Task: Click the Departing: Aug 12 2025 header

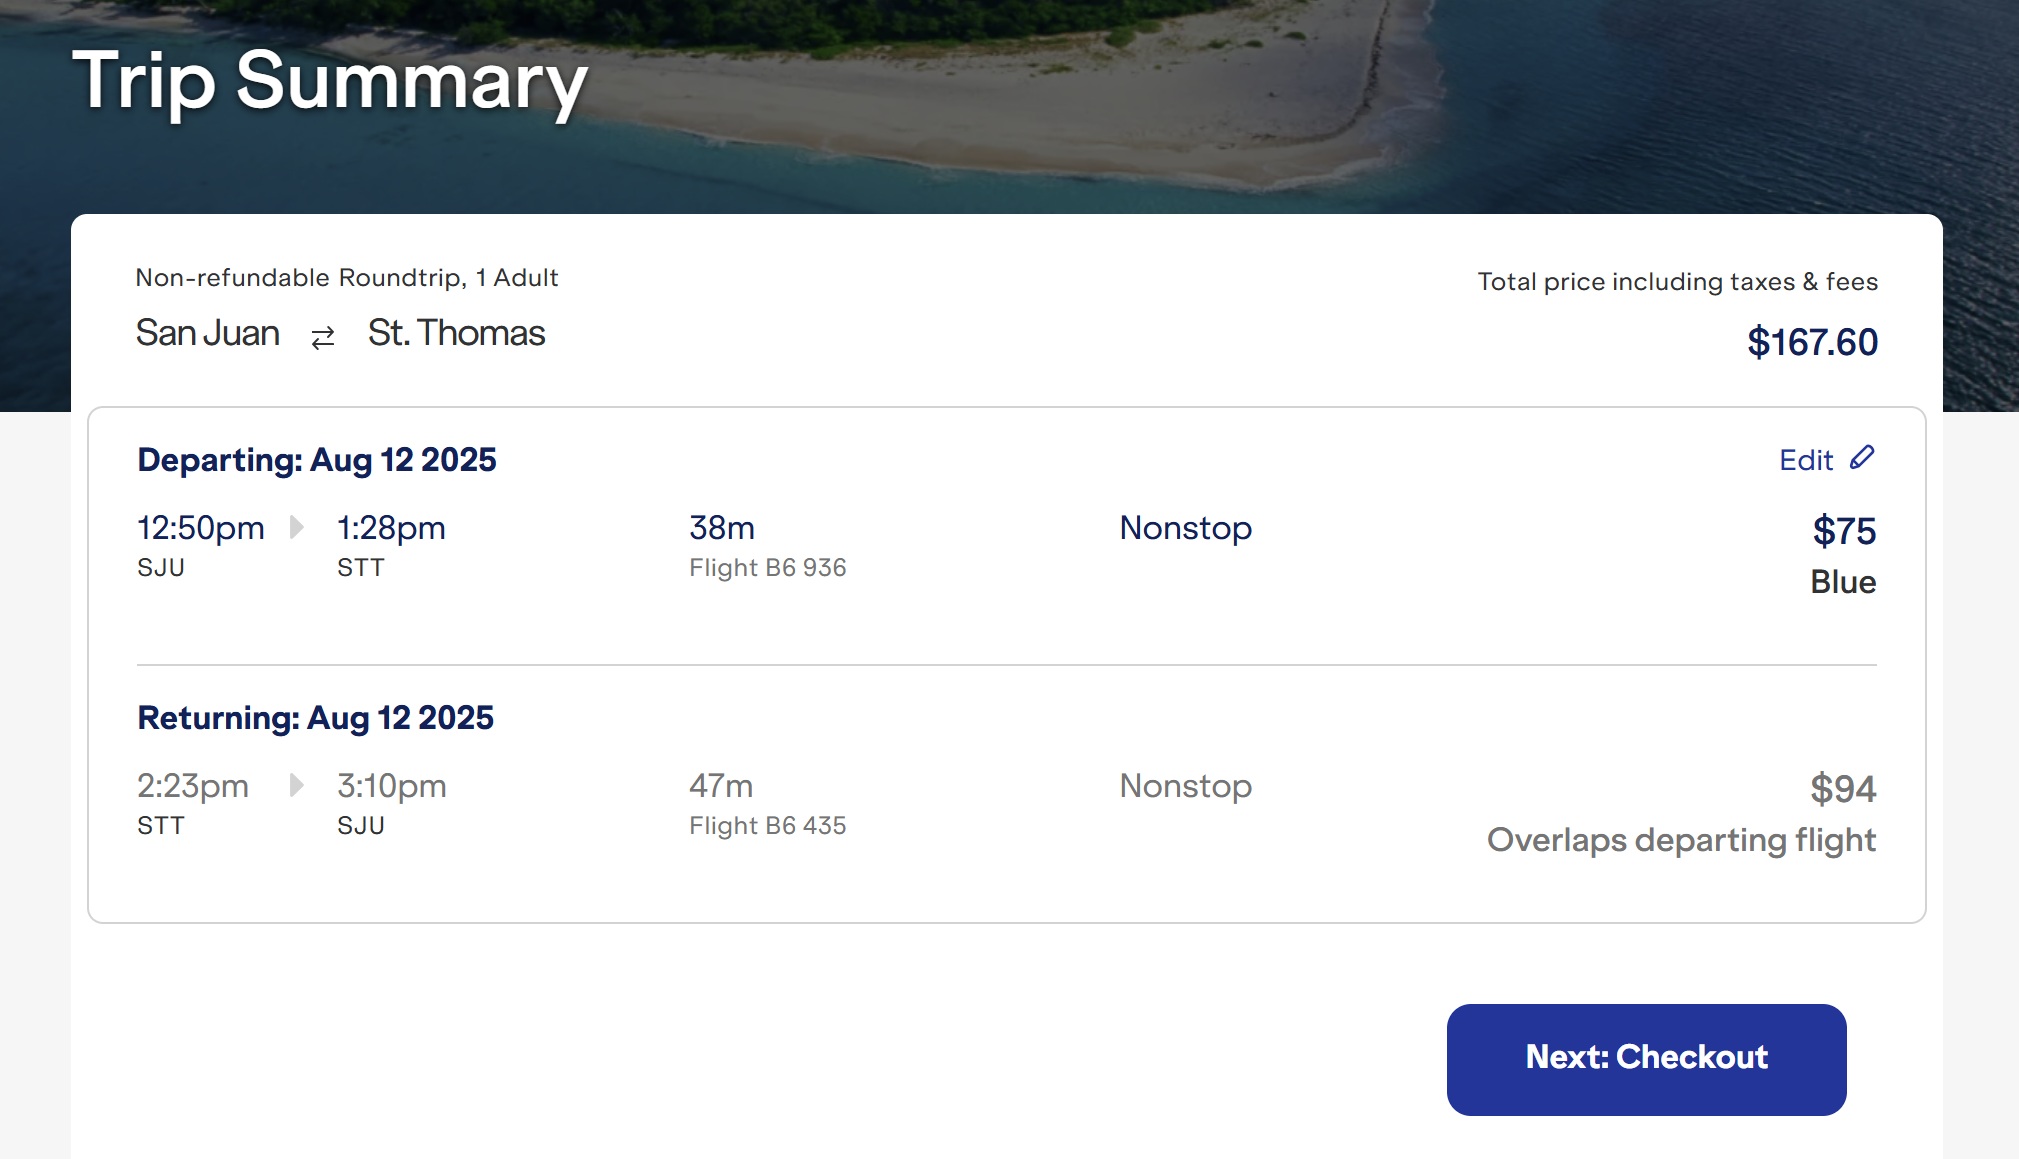Action: [x=317, y=460]
